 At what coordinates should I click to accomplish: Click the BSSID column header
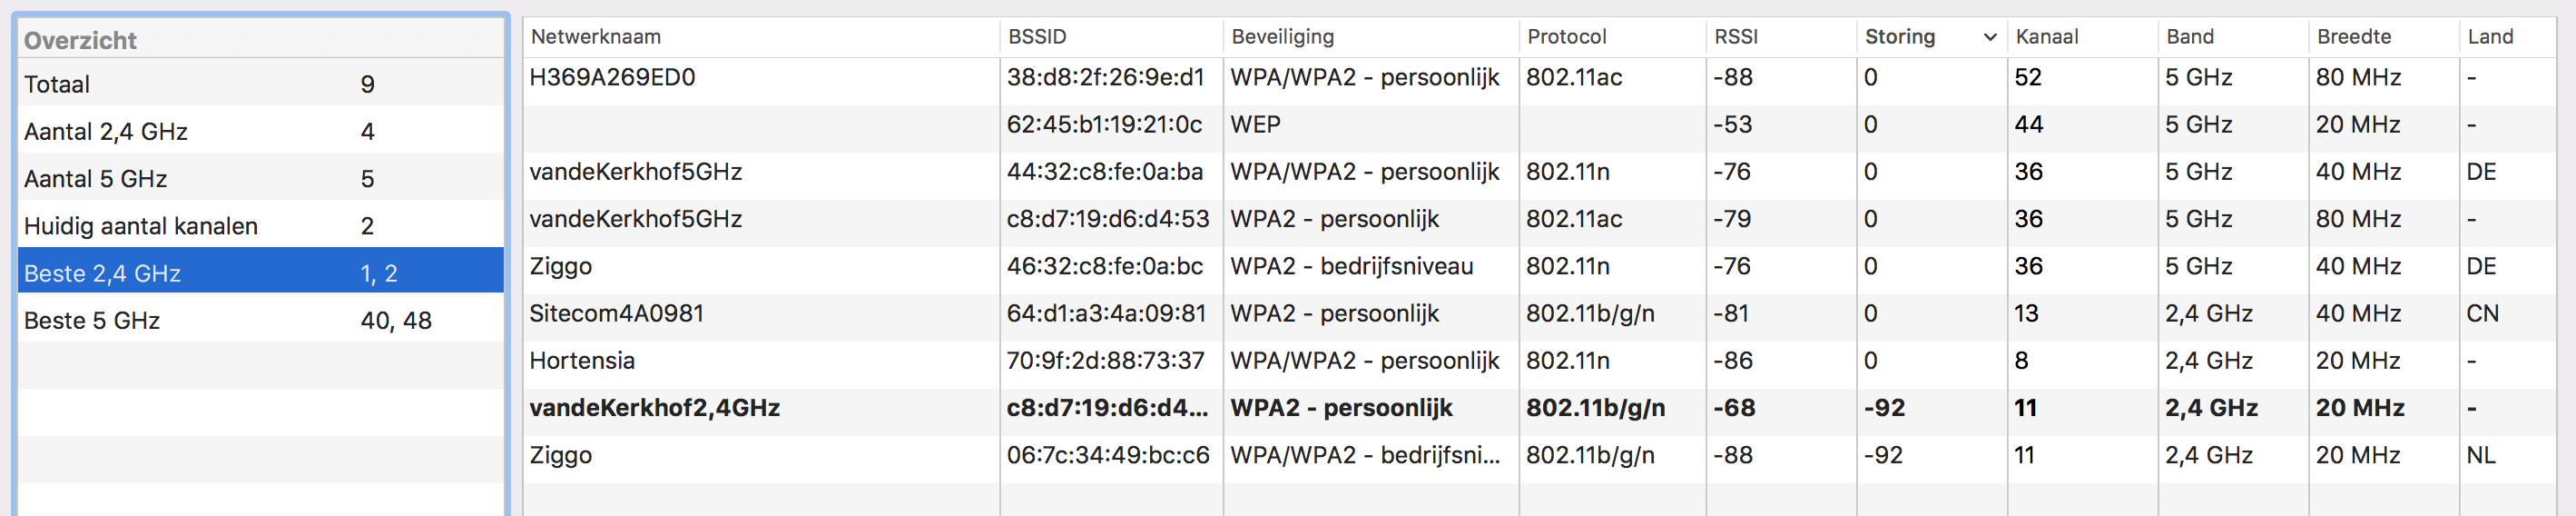click(1037, 37)
